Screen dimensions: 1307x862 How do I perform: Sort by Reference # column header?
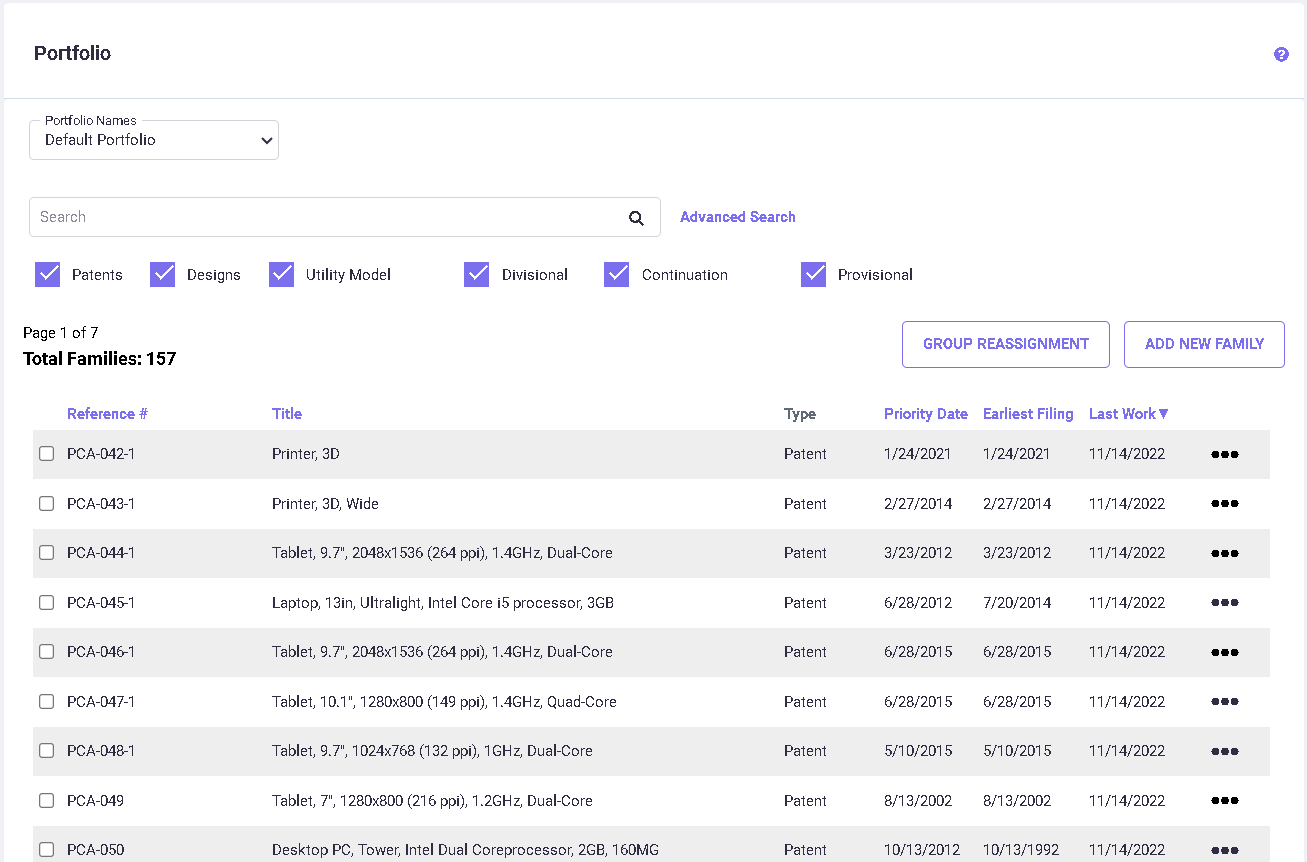coord(107,414)
